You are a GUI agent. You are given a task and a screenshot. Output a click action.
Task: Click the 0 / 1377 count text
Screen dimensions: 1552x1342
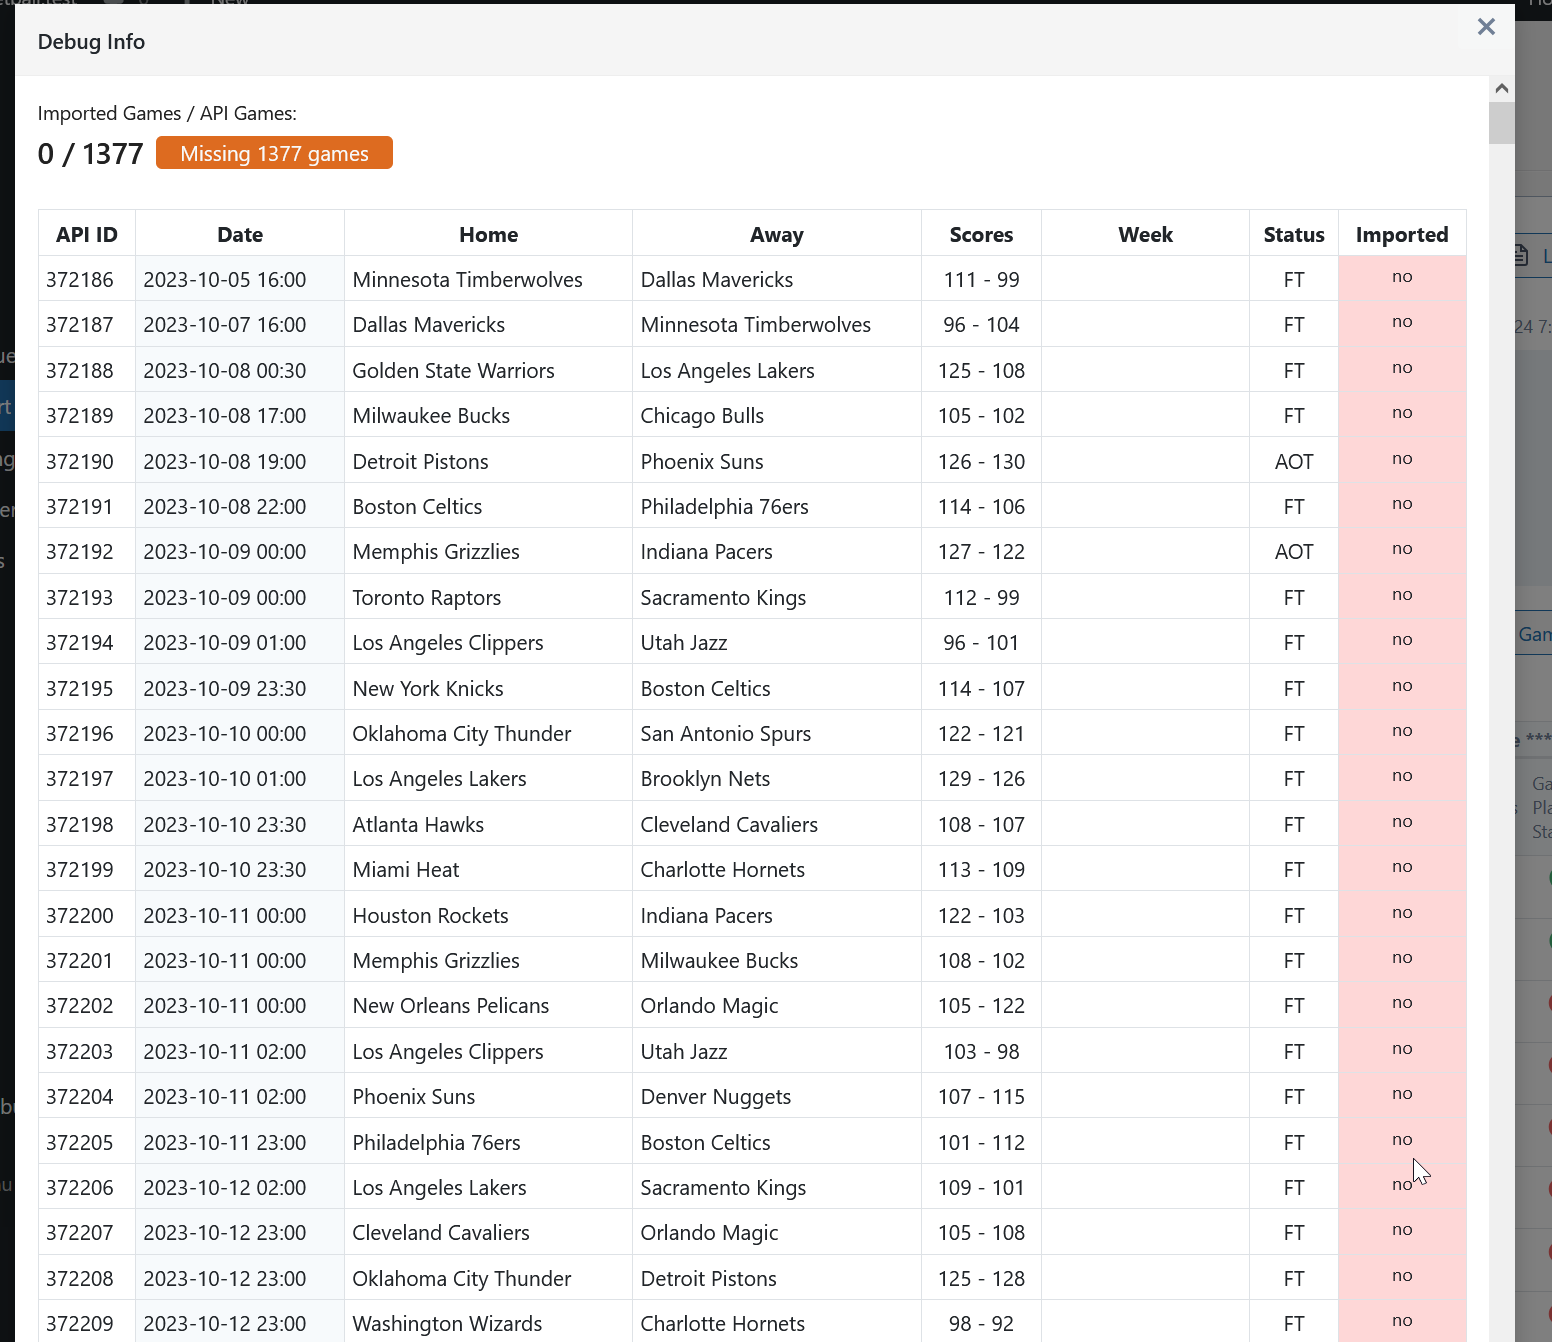tap(91, 154)
